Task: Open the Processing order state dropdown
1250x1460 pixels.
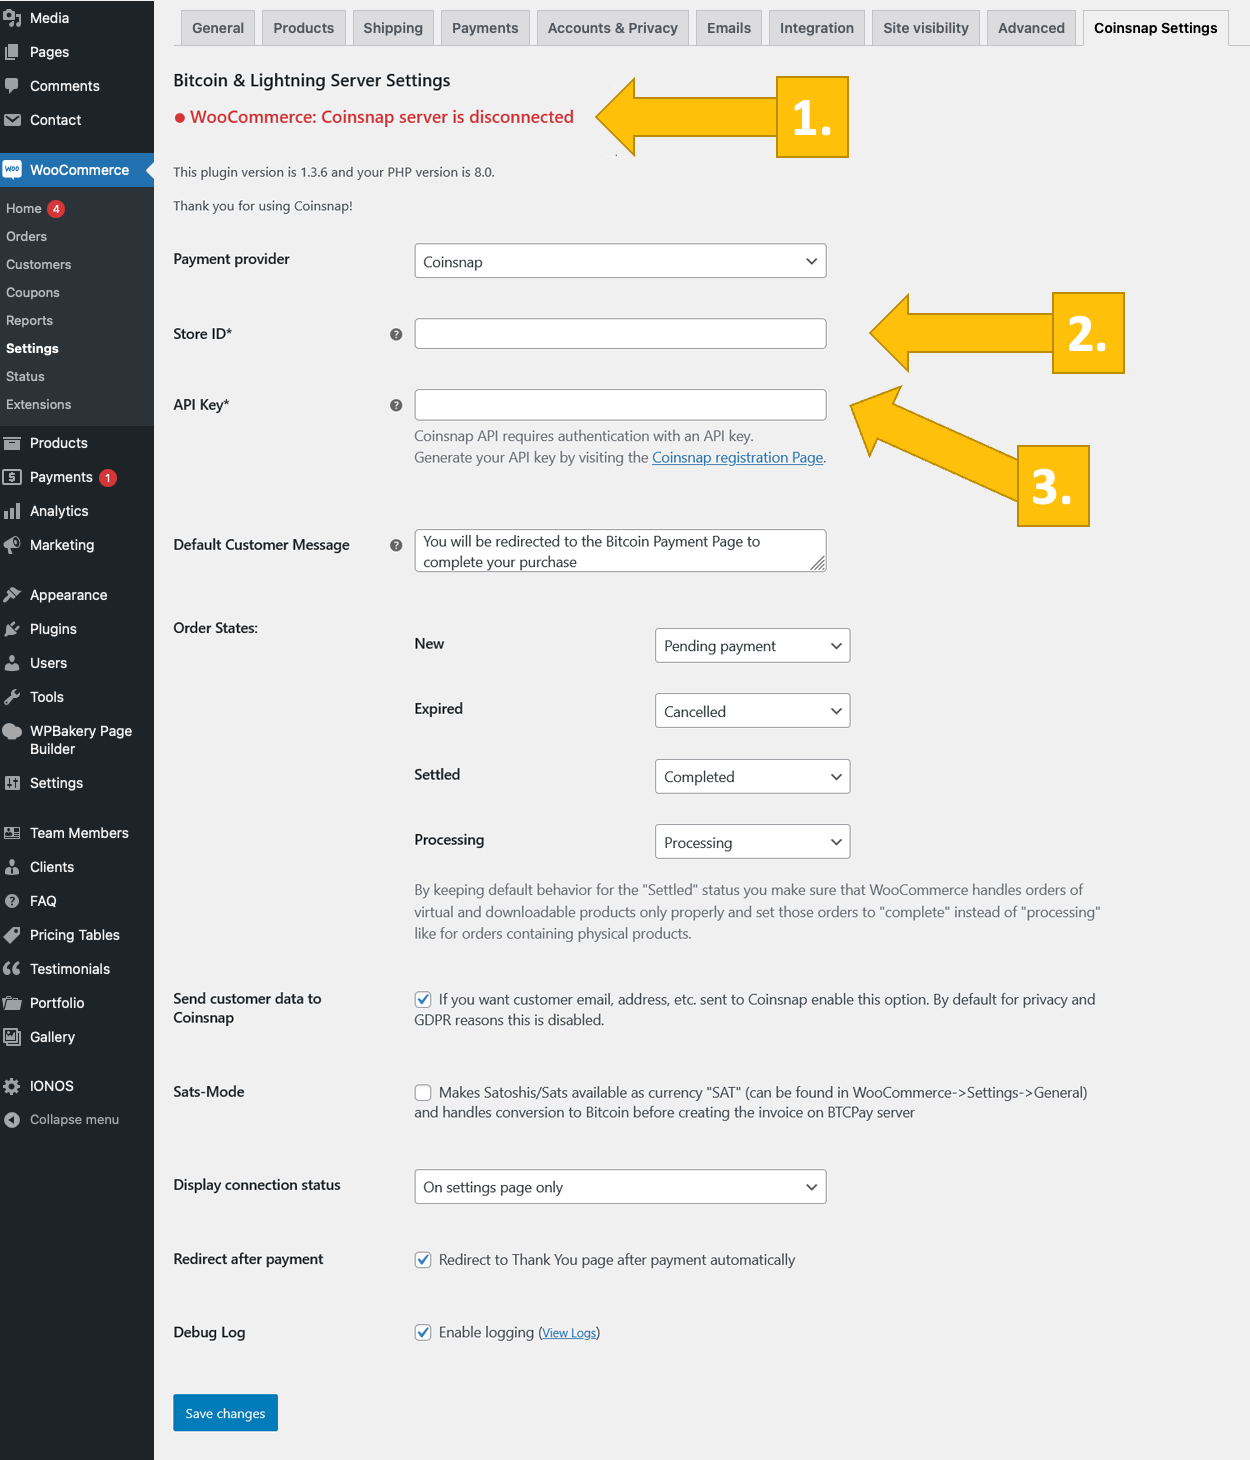Action: [752, 842]
